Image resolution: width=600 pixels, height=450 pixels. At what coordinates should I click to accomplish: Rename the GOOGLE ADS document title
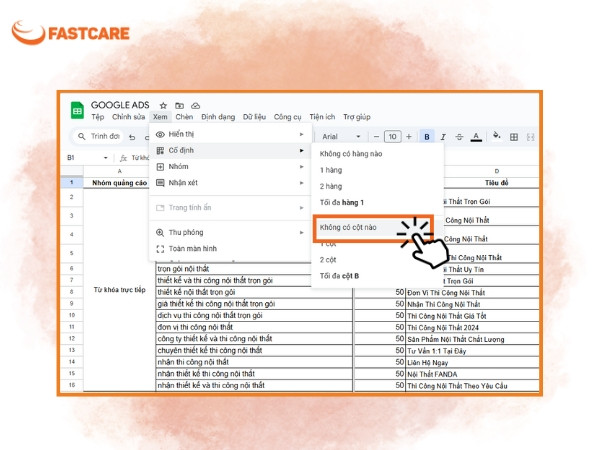[x=120, y=105]
